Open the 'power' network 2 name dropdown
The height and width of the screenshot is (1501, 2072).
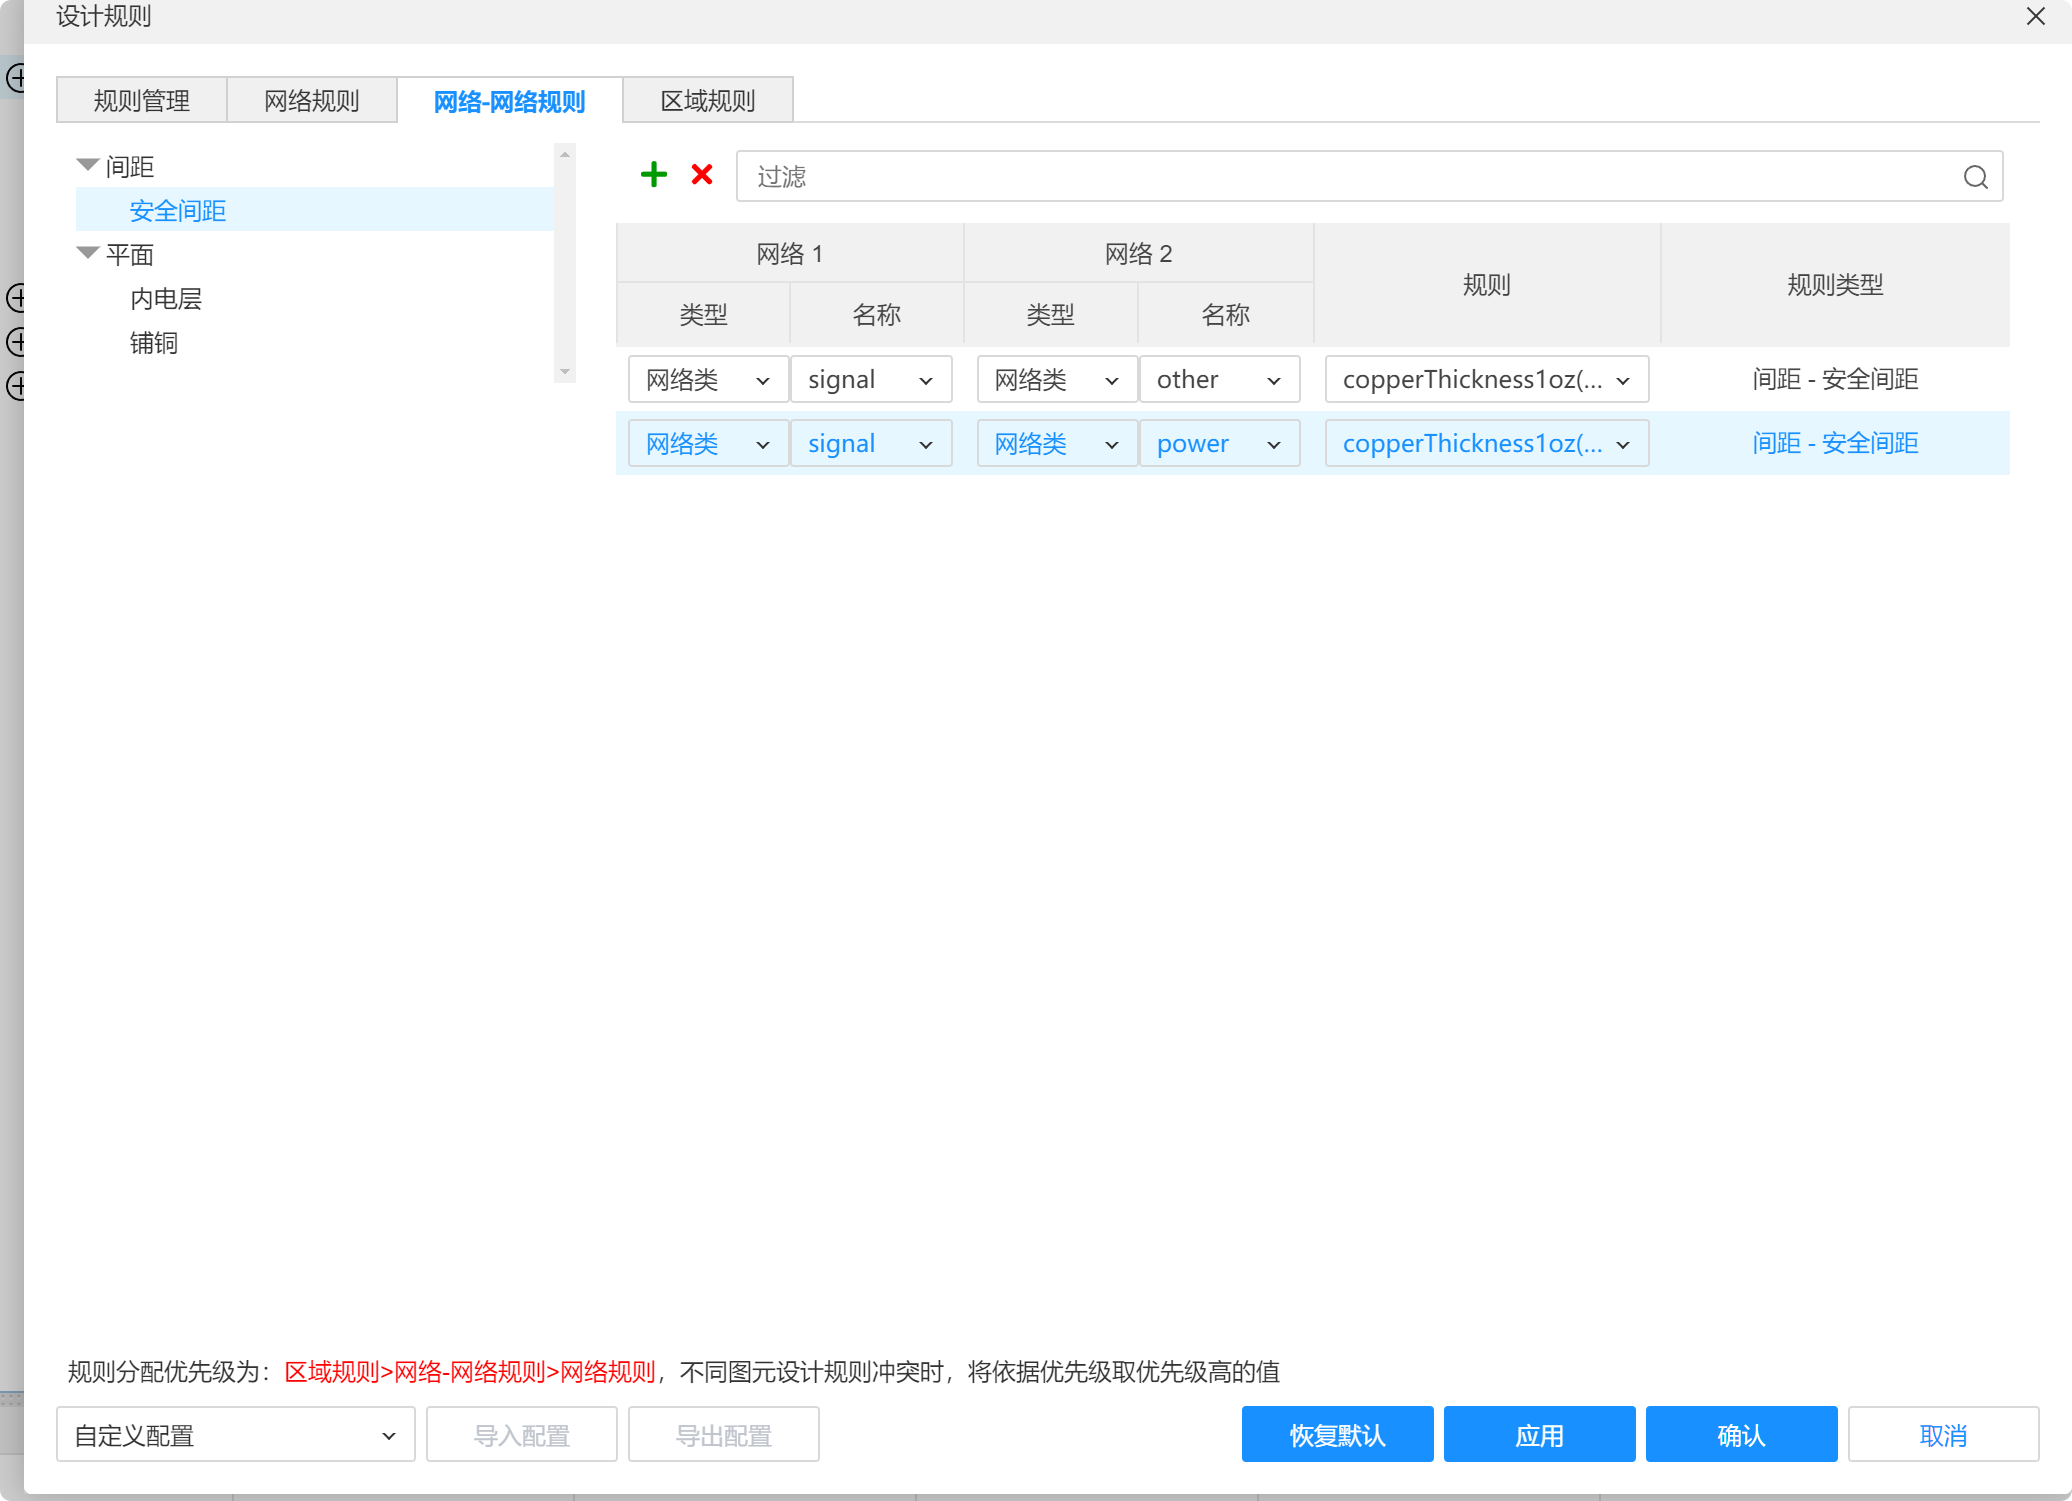click(1219, 444)
